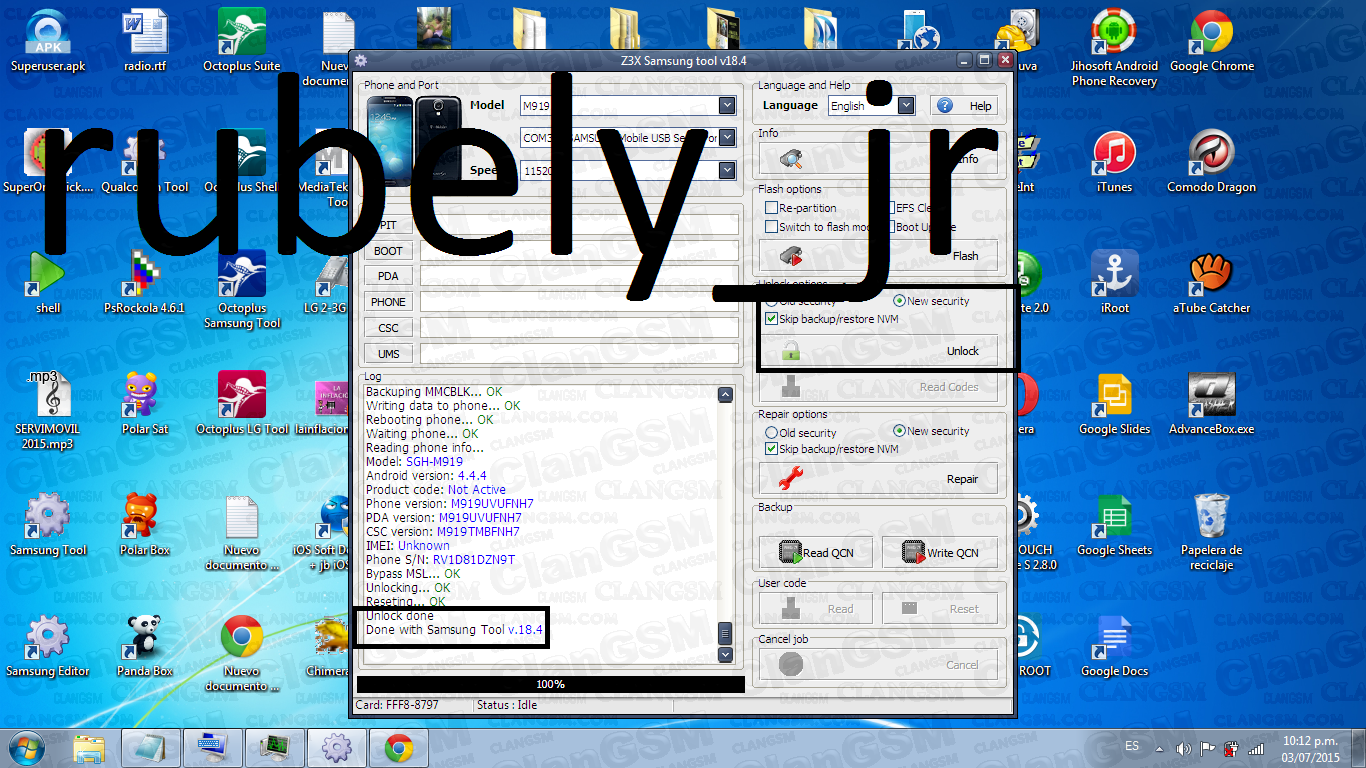
Task: Click the ES language indicator
Action: click(1132, 746)
